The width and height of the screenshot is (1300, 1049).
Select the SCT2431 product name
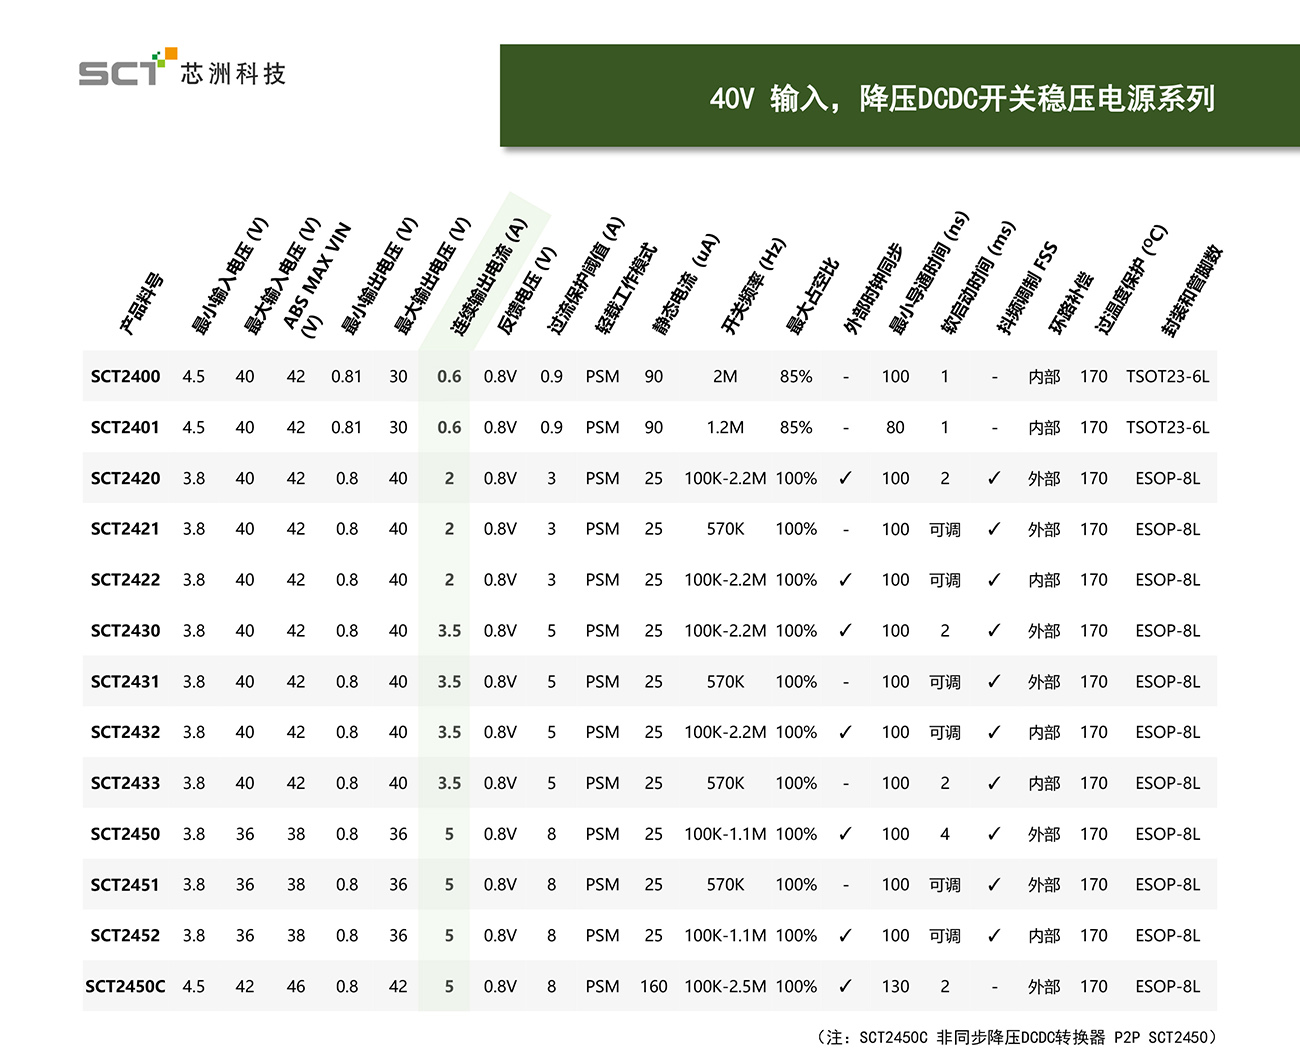tap(125, 682)
